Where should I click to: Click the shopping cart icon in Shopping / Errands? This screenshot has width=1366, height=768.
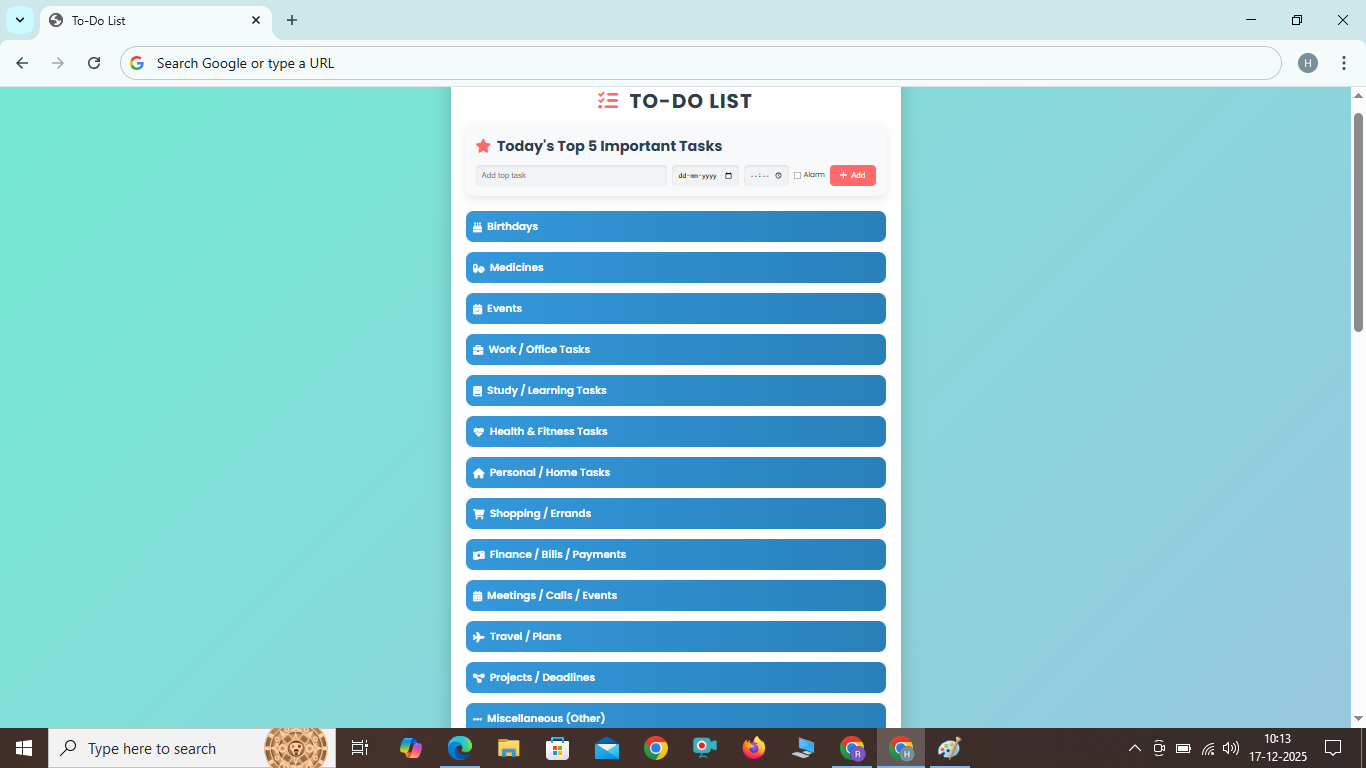(x=479, y=514)
